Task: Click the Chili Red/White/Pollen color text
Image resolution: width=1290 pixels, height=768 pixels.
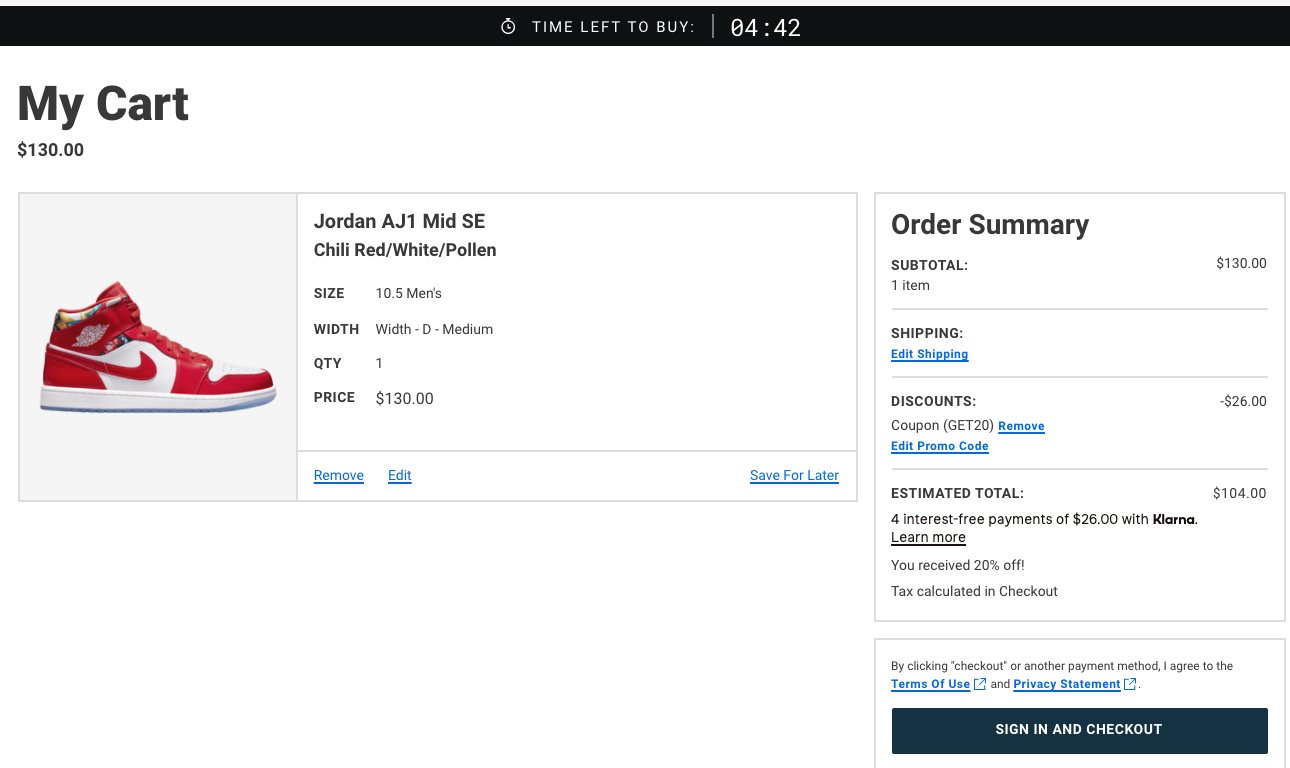Action: click(405, 250)
